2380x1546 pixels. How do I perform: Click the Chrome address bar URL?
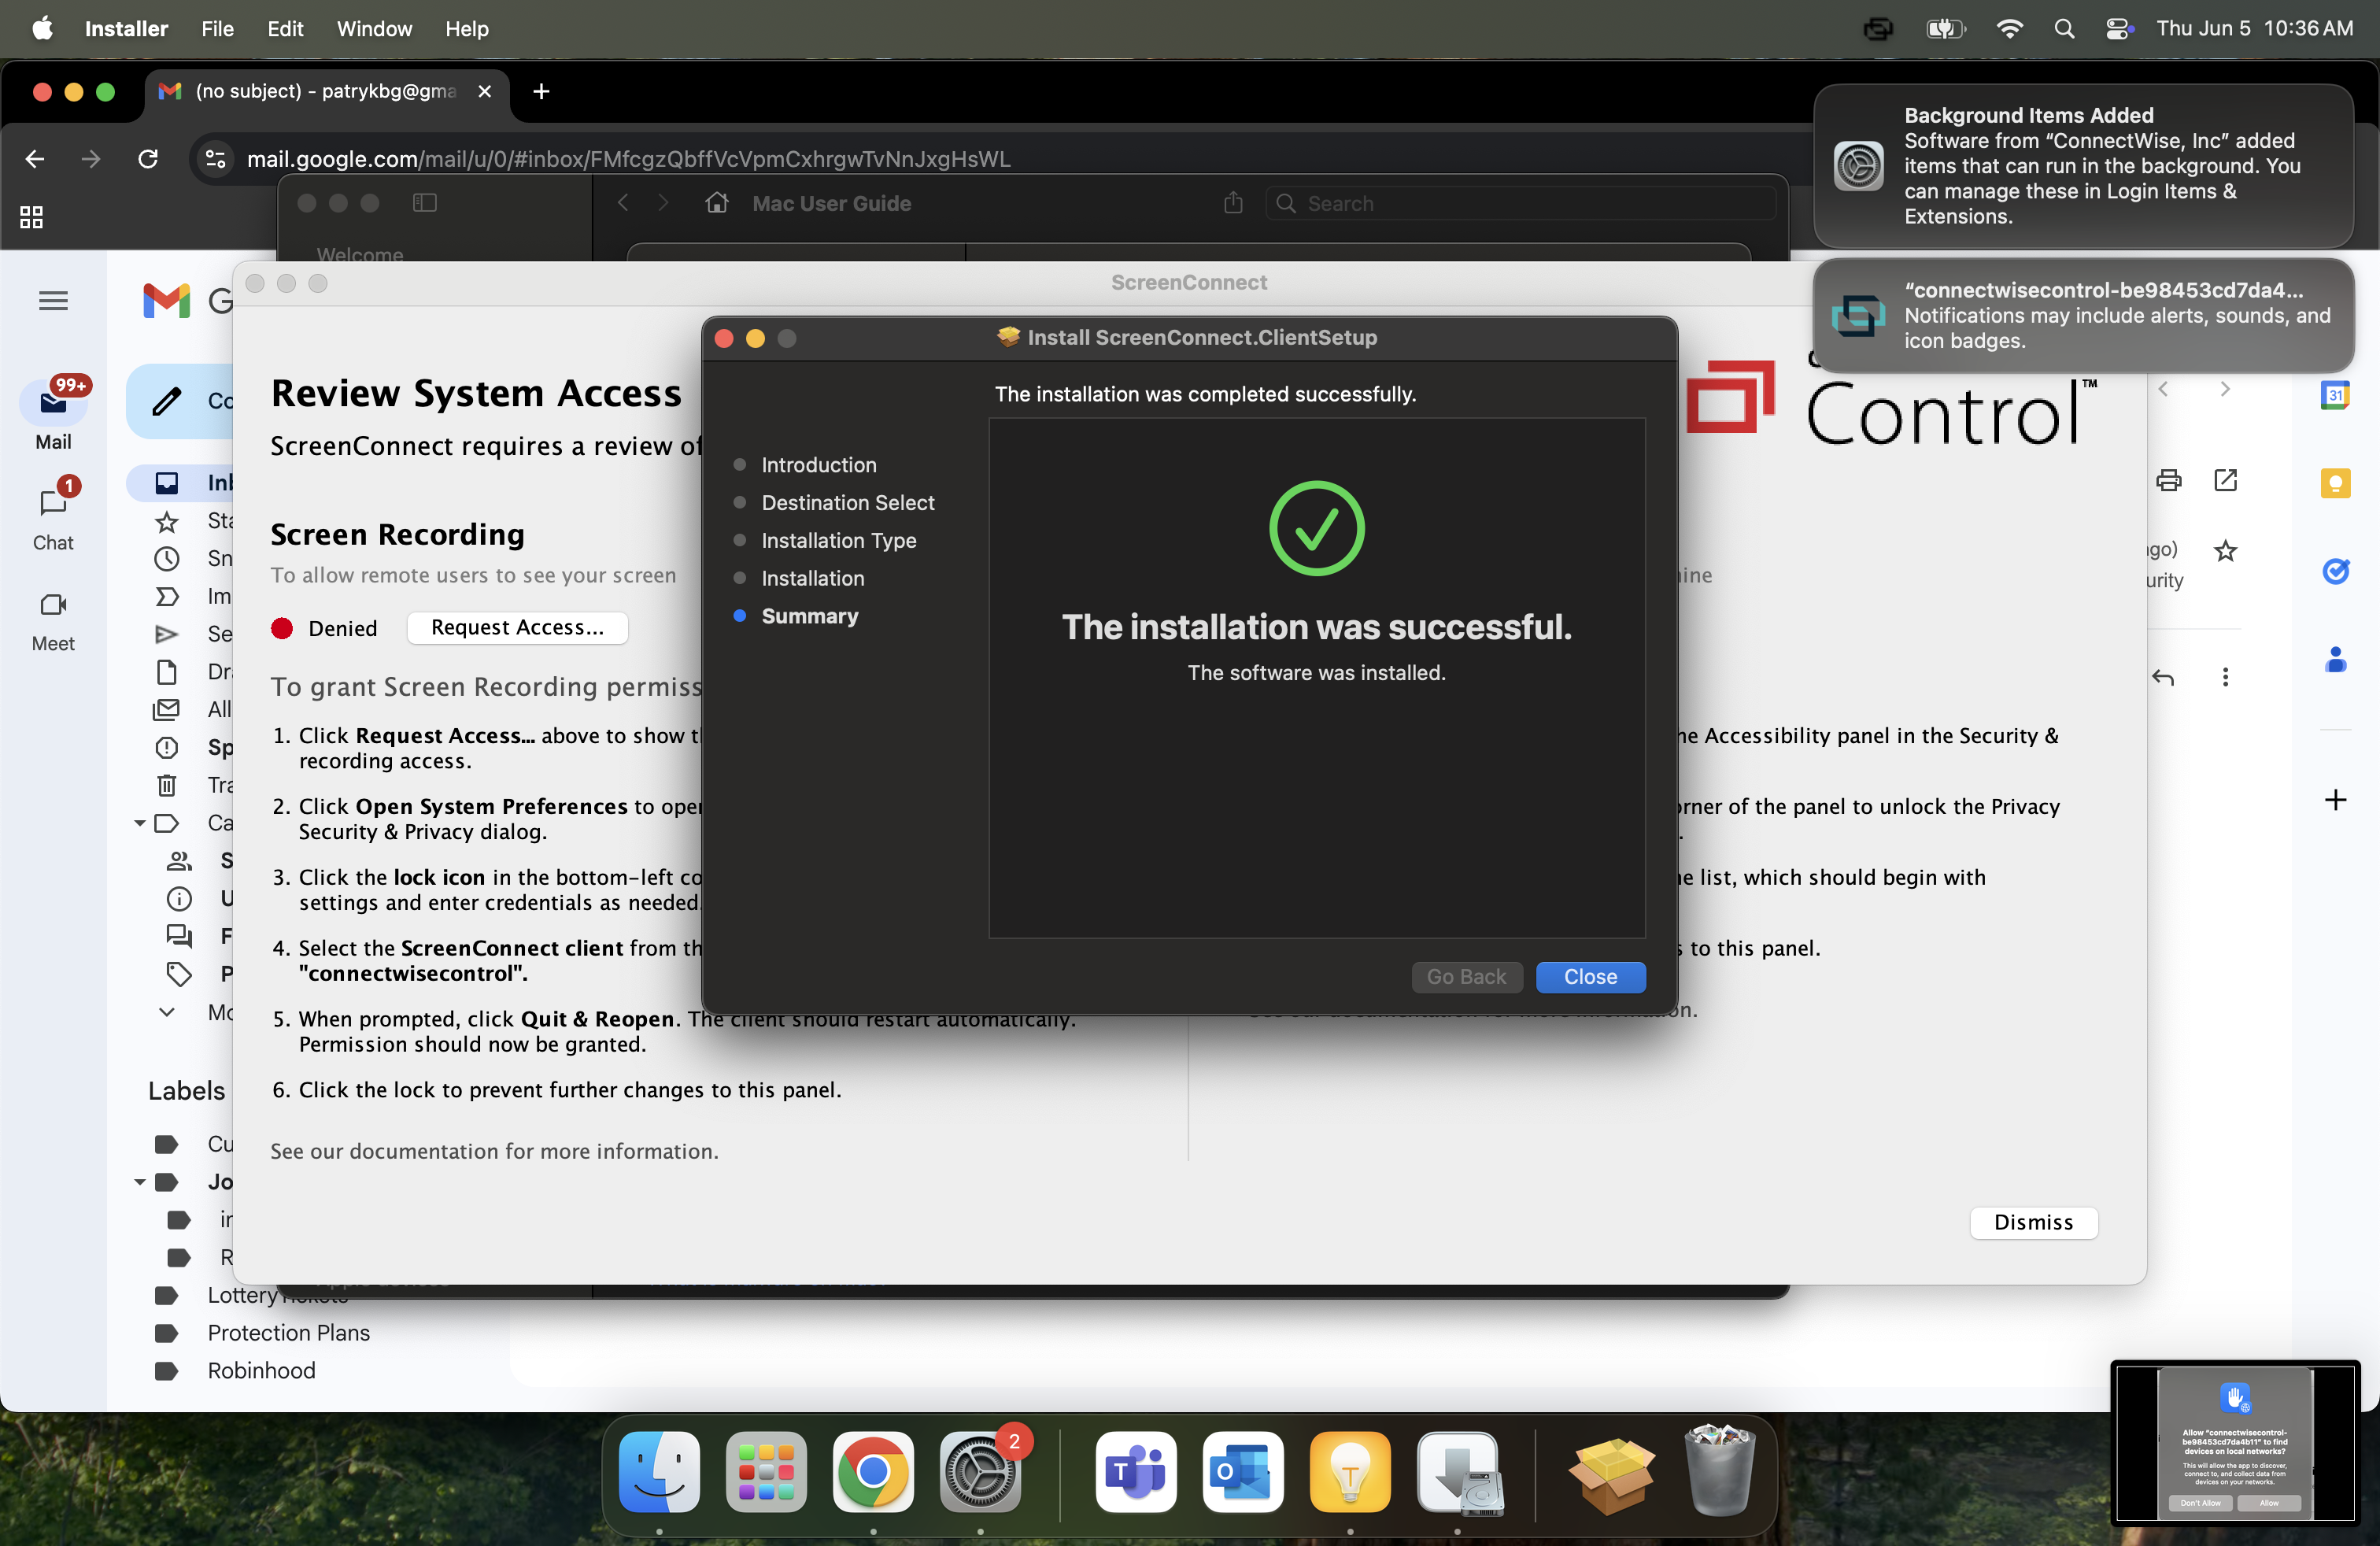click(x=628, y=159)
